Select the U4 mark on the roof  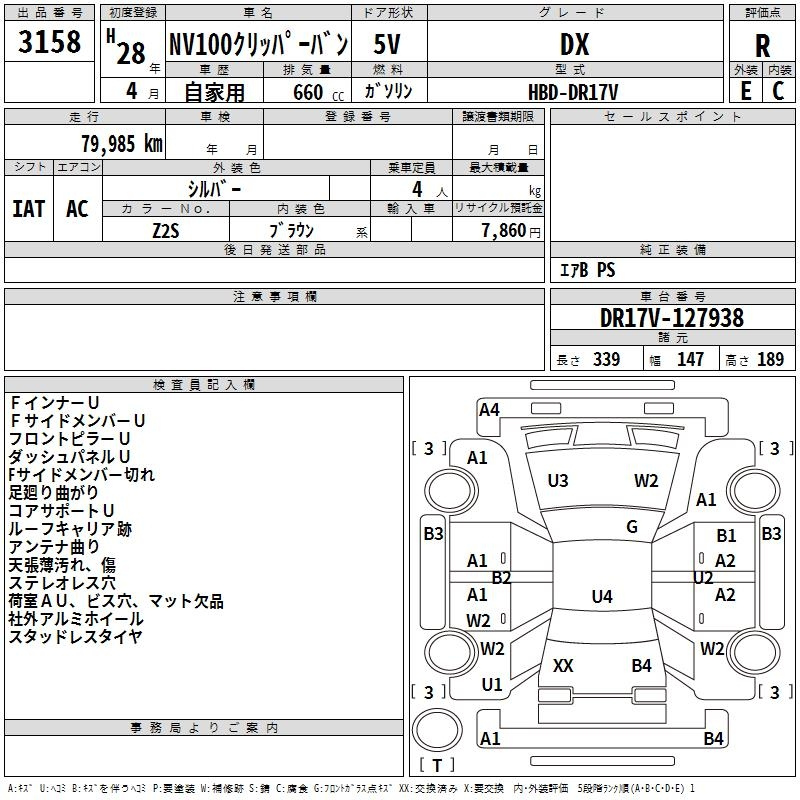click(x=601, y=597)
